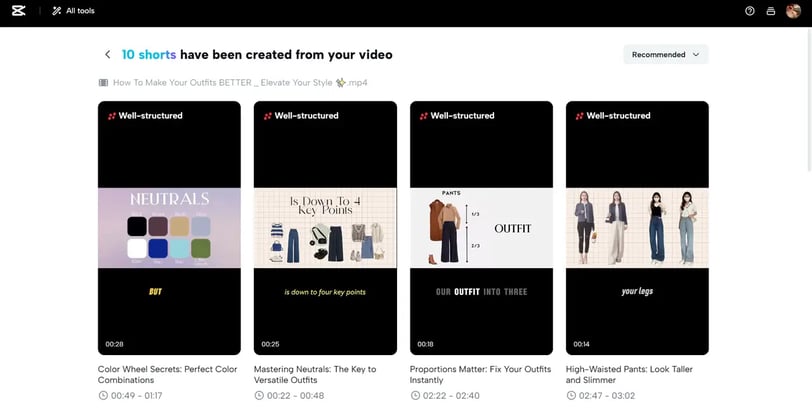Open the user profile avatar
The image size is (812, 412).
[793, 11]
